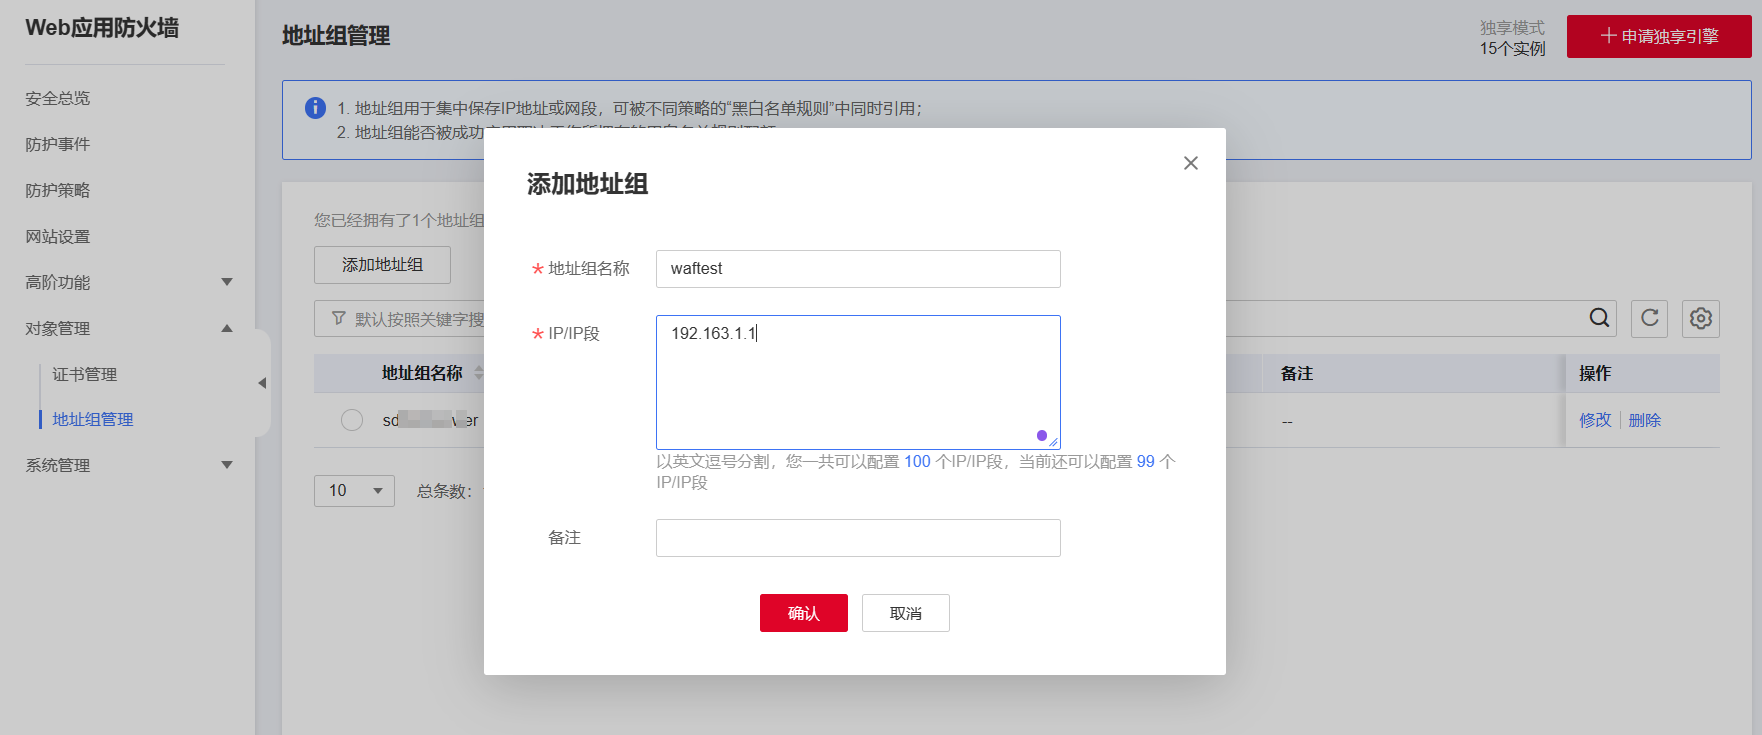1762x735 pixels.
Task: Open page size dropdown showing 10
Action: tap(354, 491)
